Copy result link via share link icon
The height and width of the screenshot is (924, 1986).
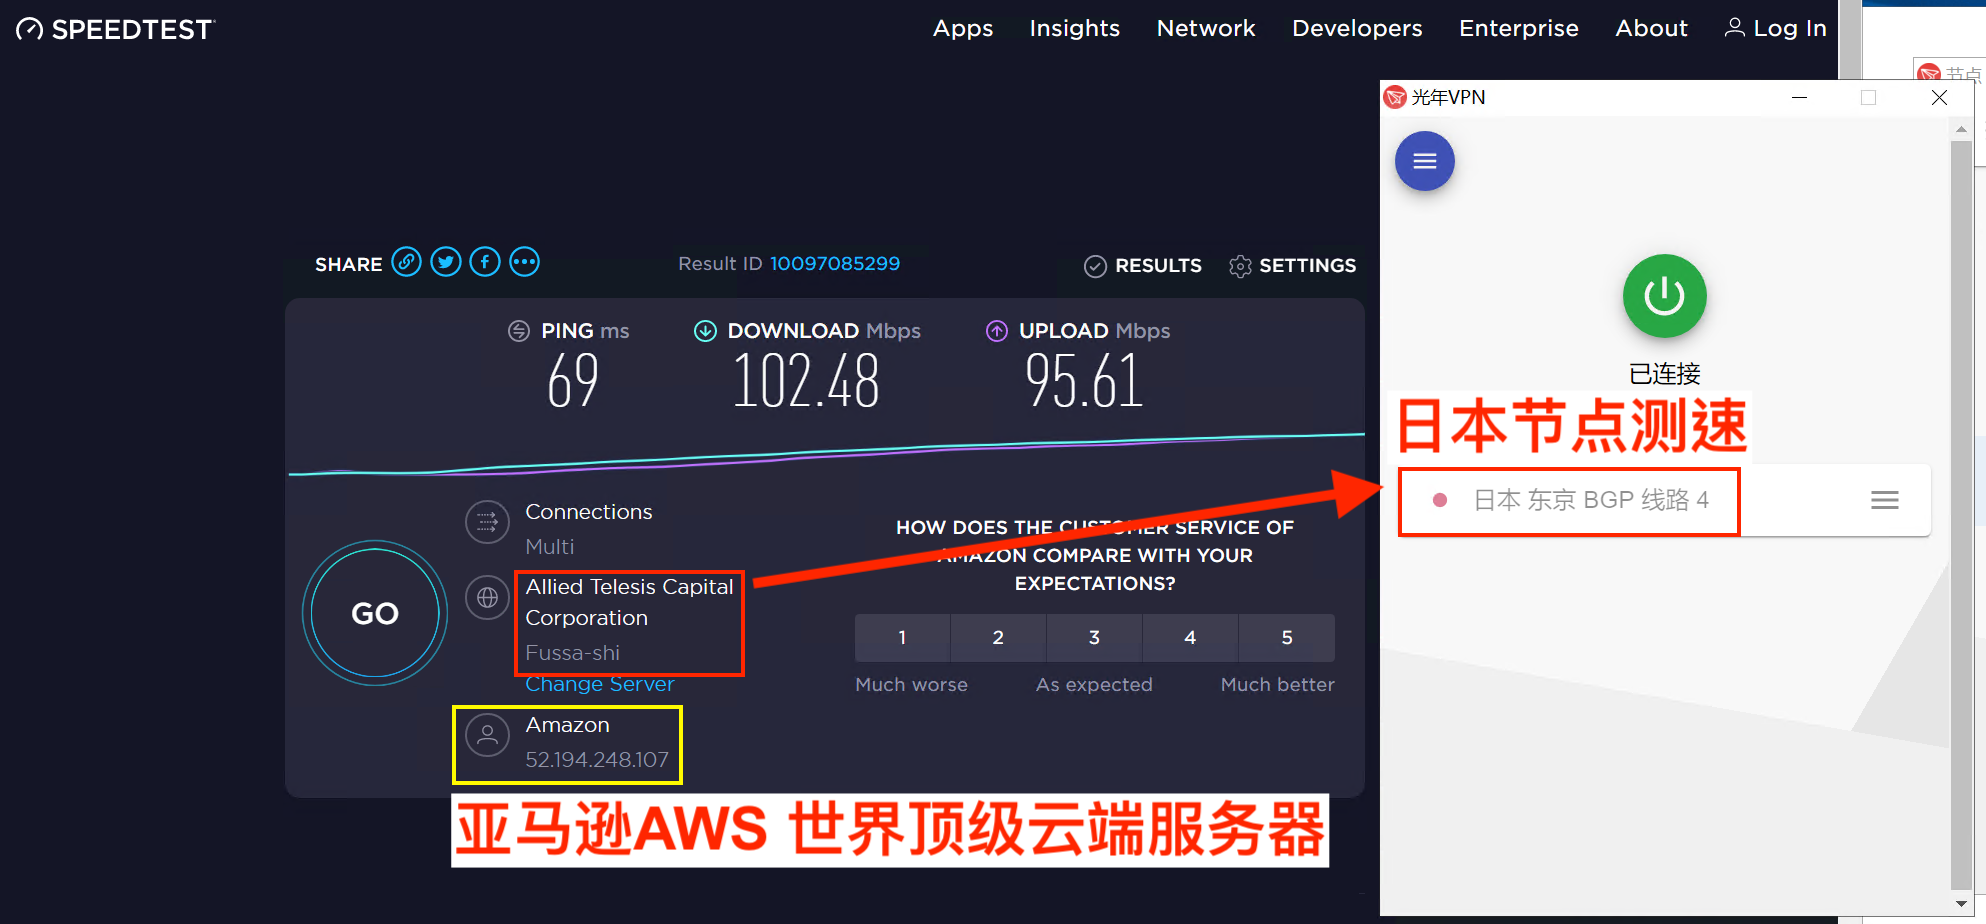click(x=406, y=262)
